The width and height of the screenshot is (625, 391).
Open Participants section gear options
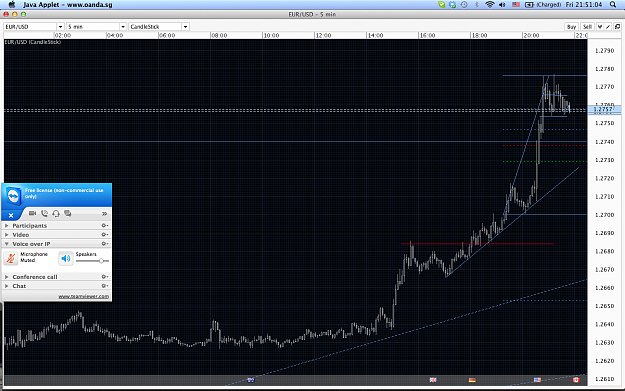(104, 226)
